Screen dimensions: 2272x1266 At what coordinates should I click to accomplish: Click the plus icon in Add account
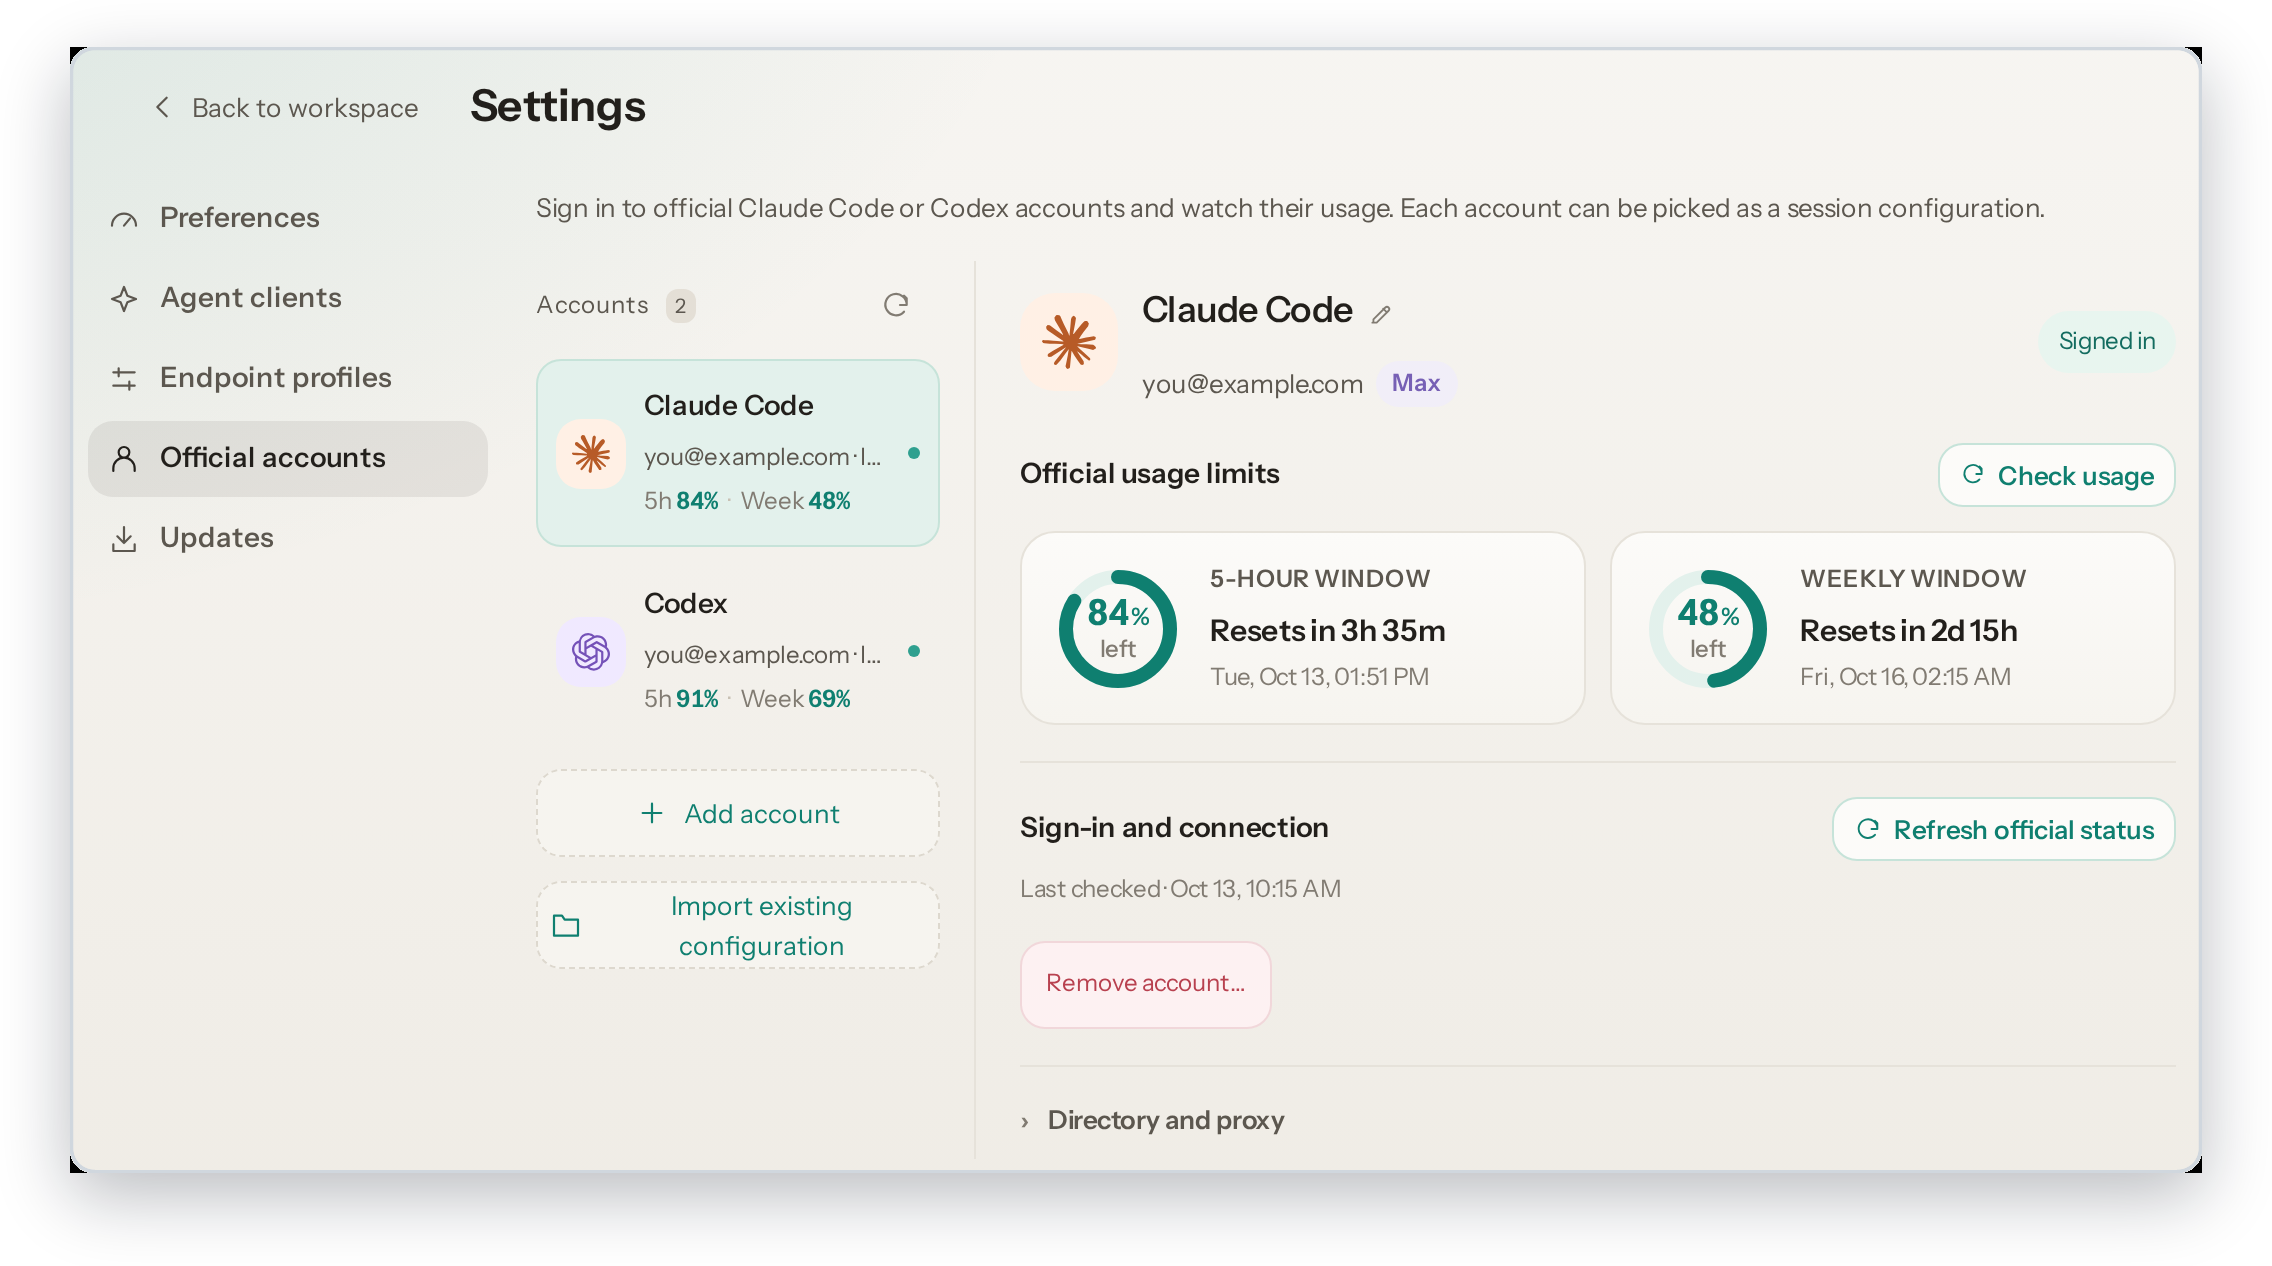click(652, 813)
